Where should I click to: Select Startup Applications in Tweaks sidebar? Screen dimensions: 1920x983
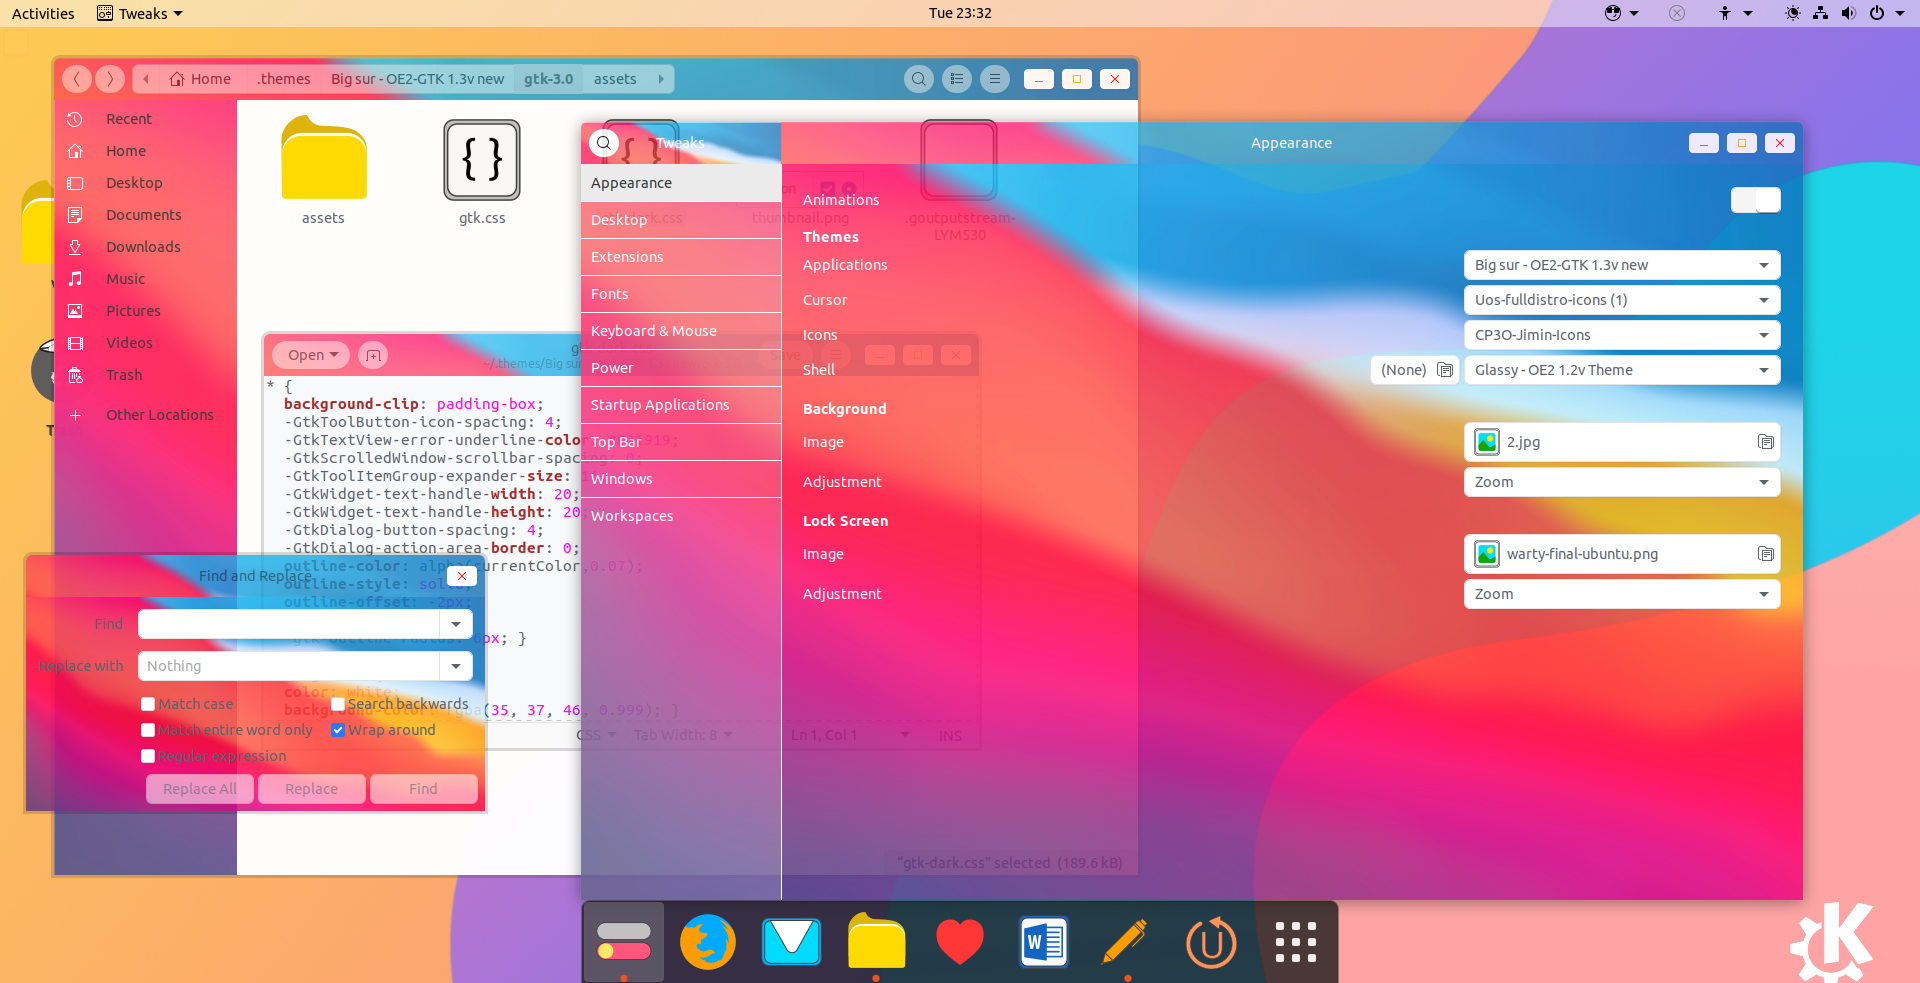(x=681, y=405)
